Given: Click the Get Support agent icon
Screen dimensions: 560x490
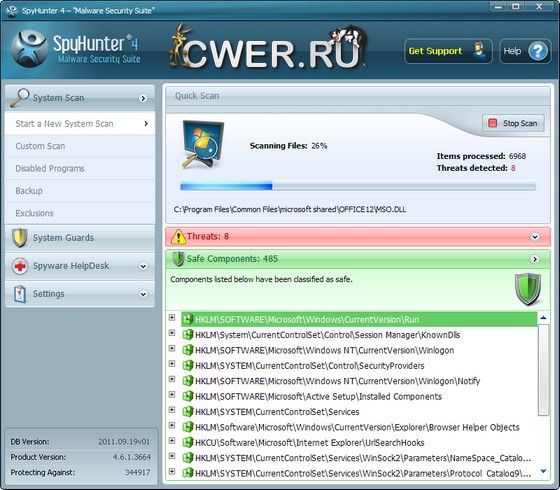Looking at the screenshot, I should click(479, 51).
